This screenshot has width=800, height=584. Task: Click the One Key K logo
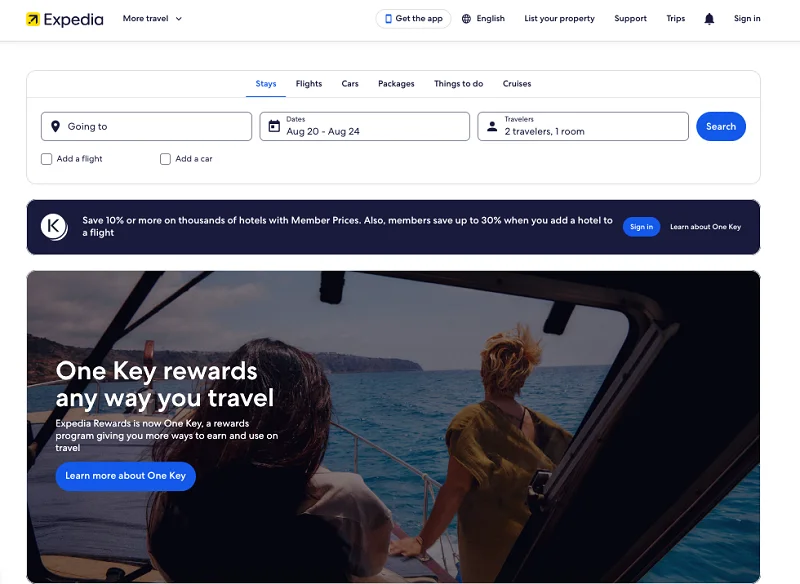coord(54,226)
